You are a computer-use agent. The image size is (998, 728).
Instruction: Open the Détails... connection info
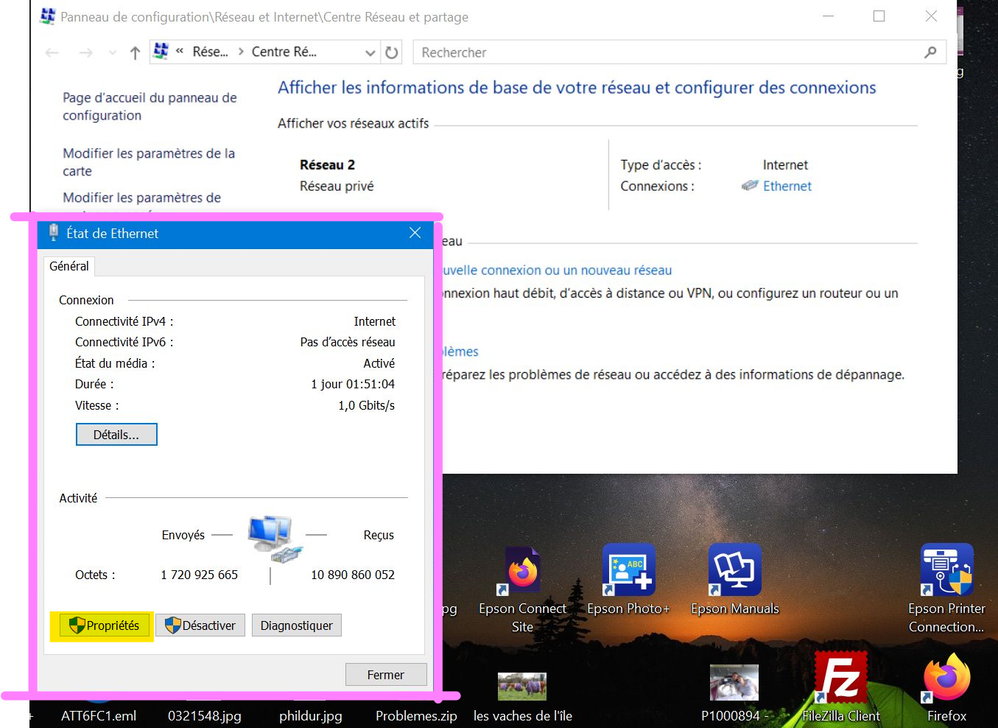116,435
